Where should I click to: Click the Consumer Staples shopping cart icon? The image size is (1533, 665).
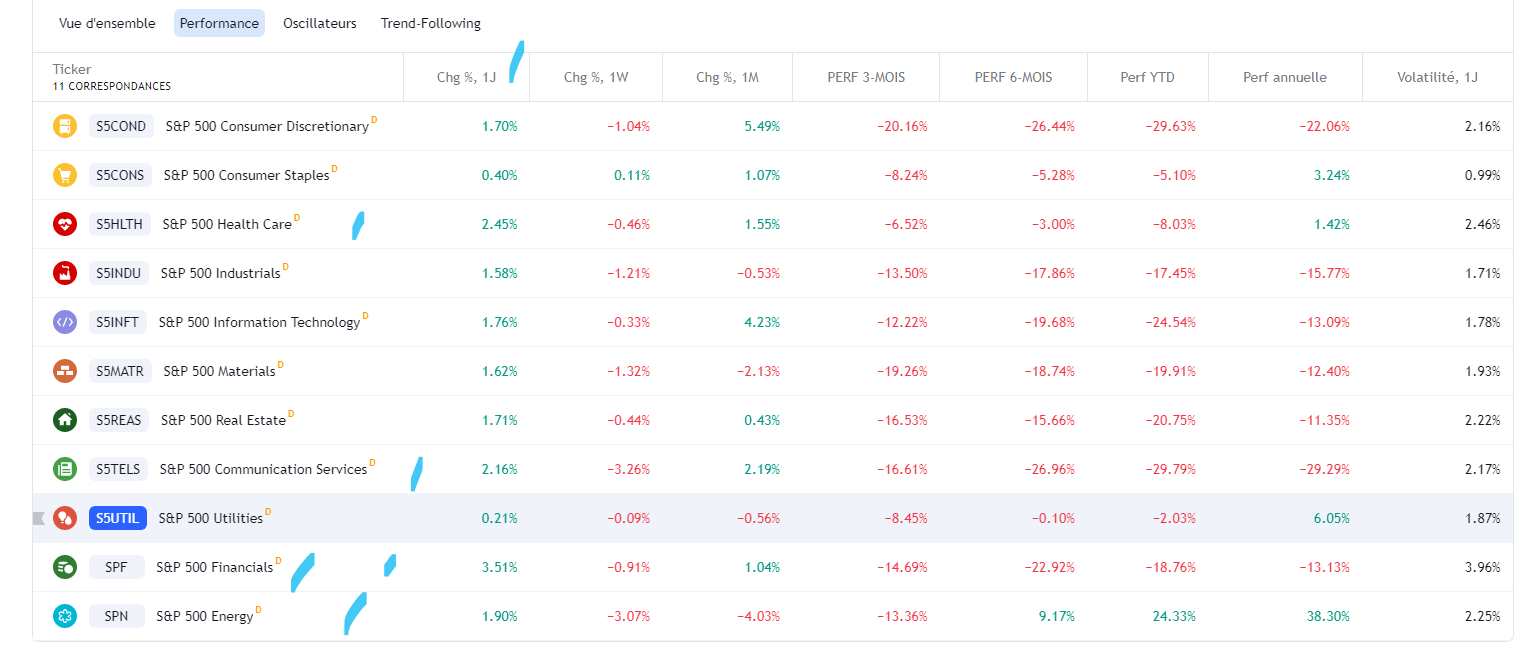tap(65, 175)
